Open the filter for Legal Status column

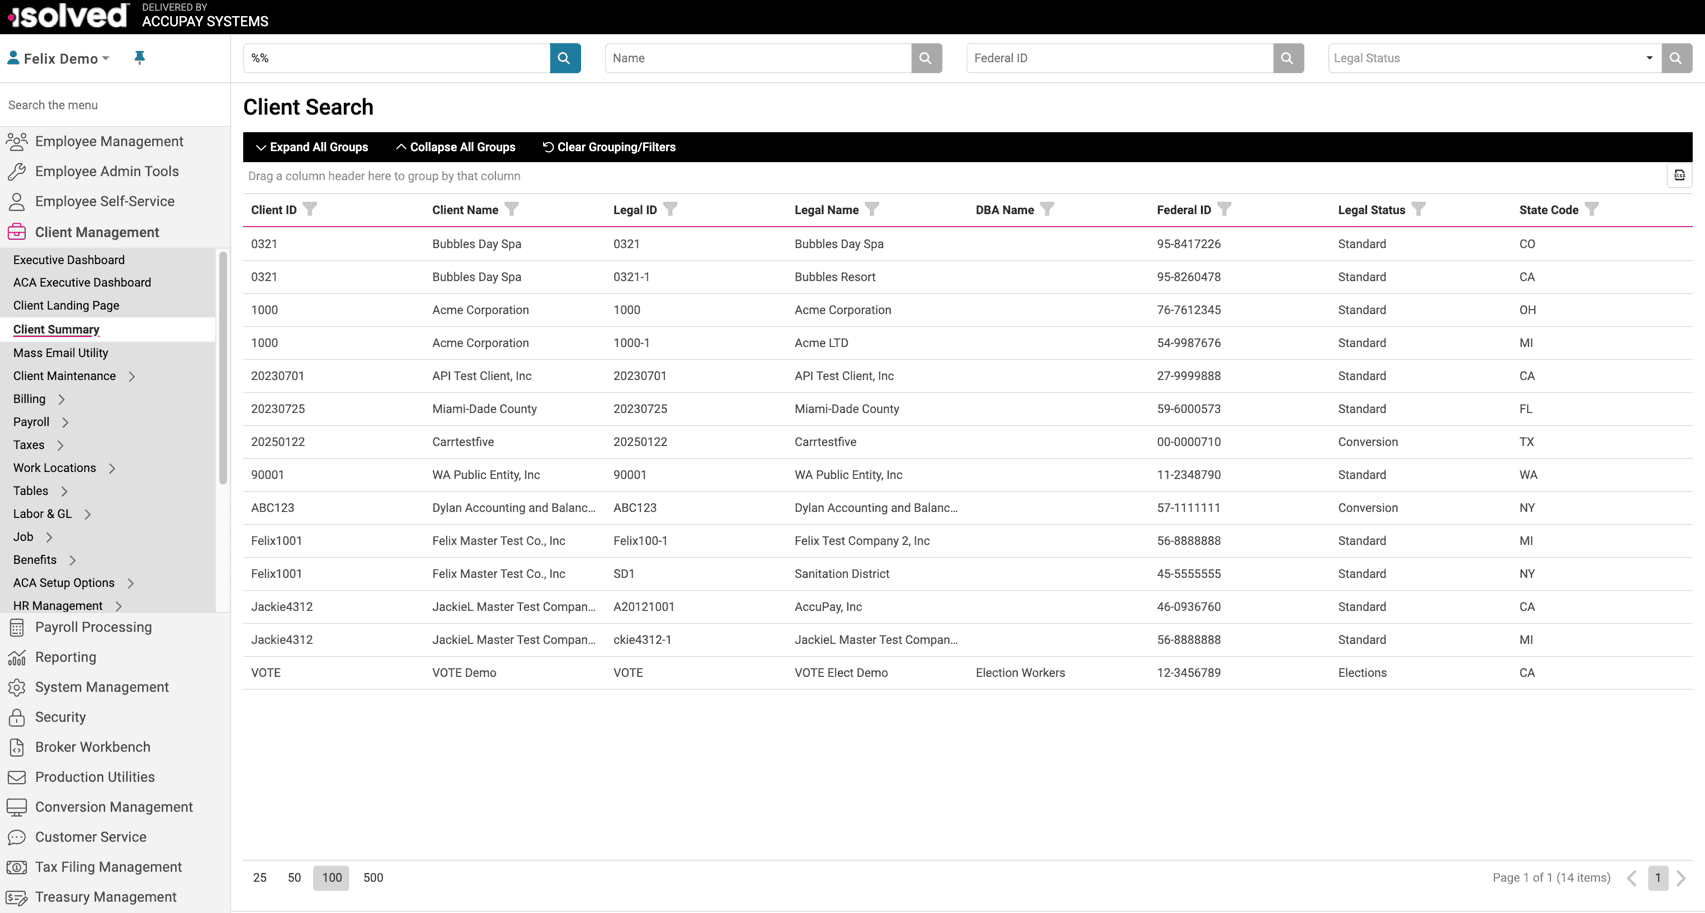pos(1419,209)
